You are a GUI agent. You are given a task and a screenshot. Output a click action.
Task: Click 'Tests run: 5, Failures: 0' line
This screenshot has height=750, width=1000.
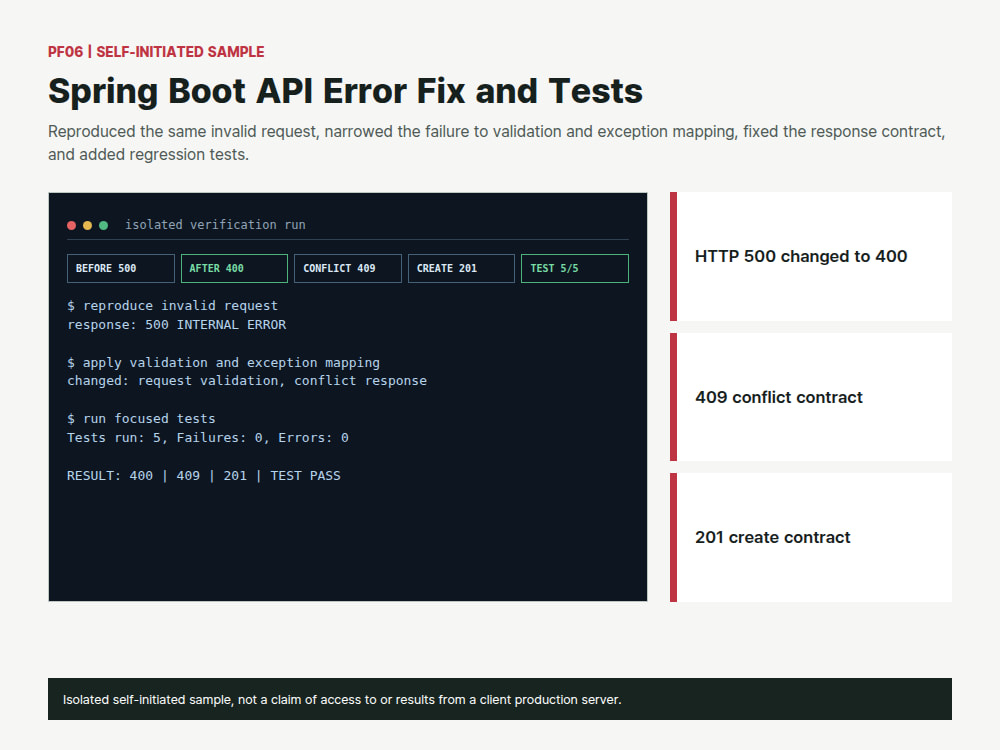click(x=208, y=438)
